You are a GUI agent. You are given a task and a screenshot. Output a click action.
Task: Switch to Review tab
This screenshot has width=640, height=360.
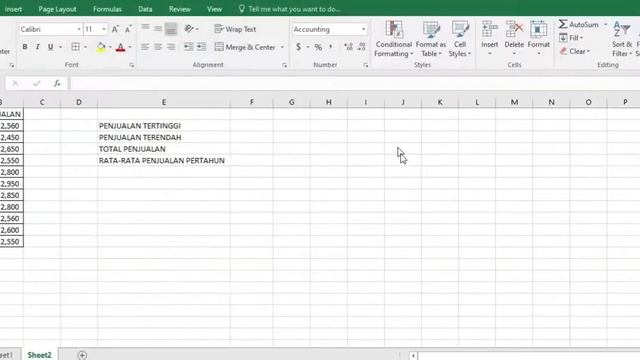[180, 9]
